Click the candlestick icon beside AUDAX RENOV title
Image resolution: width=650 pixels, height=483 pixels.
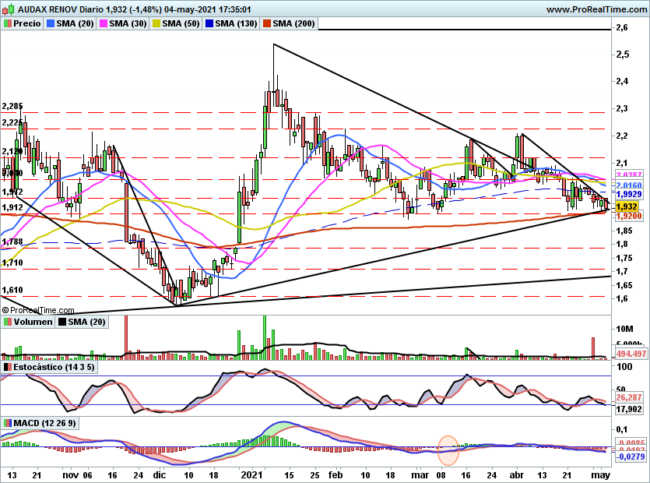tap(9, 9)
